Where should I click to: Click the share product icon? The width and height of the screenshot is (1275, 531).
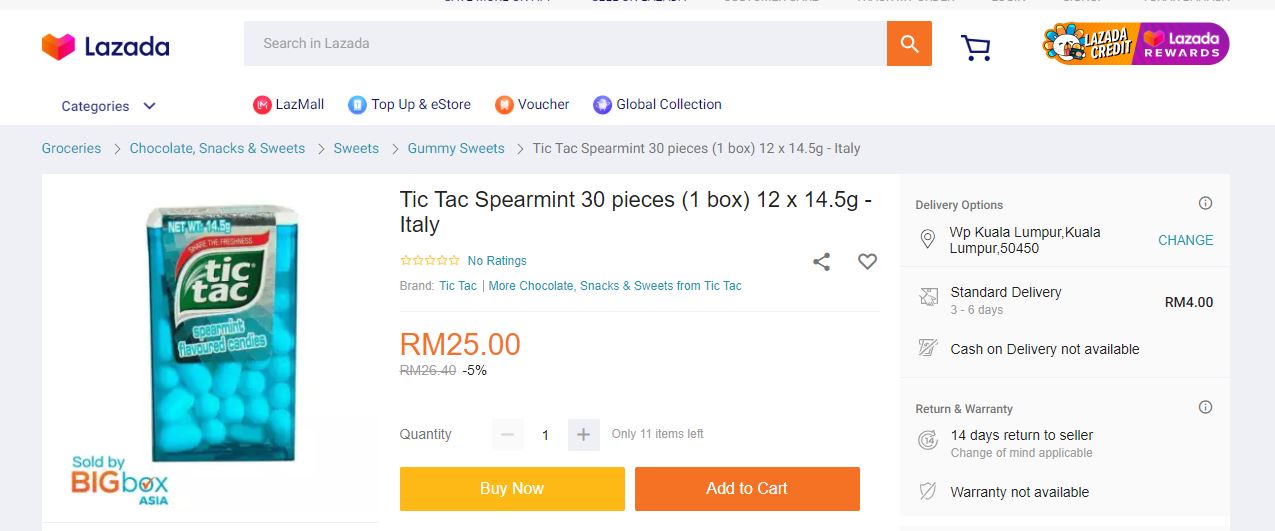pos(821,262)
